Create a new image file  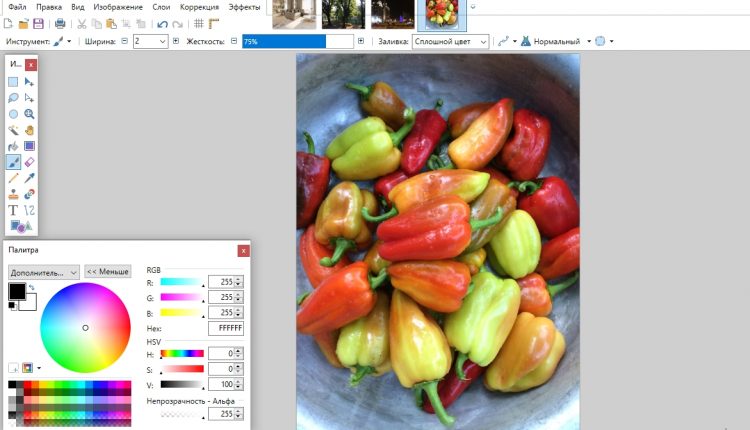8,23
